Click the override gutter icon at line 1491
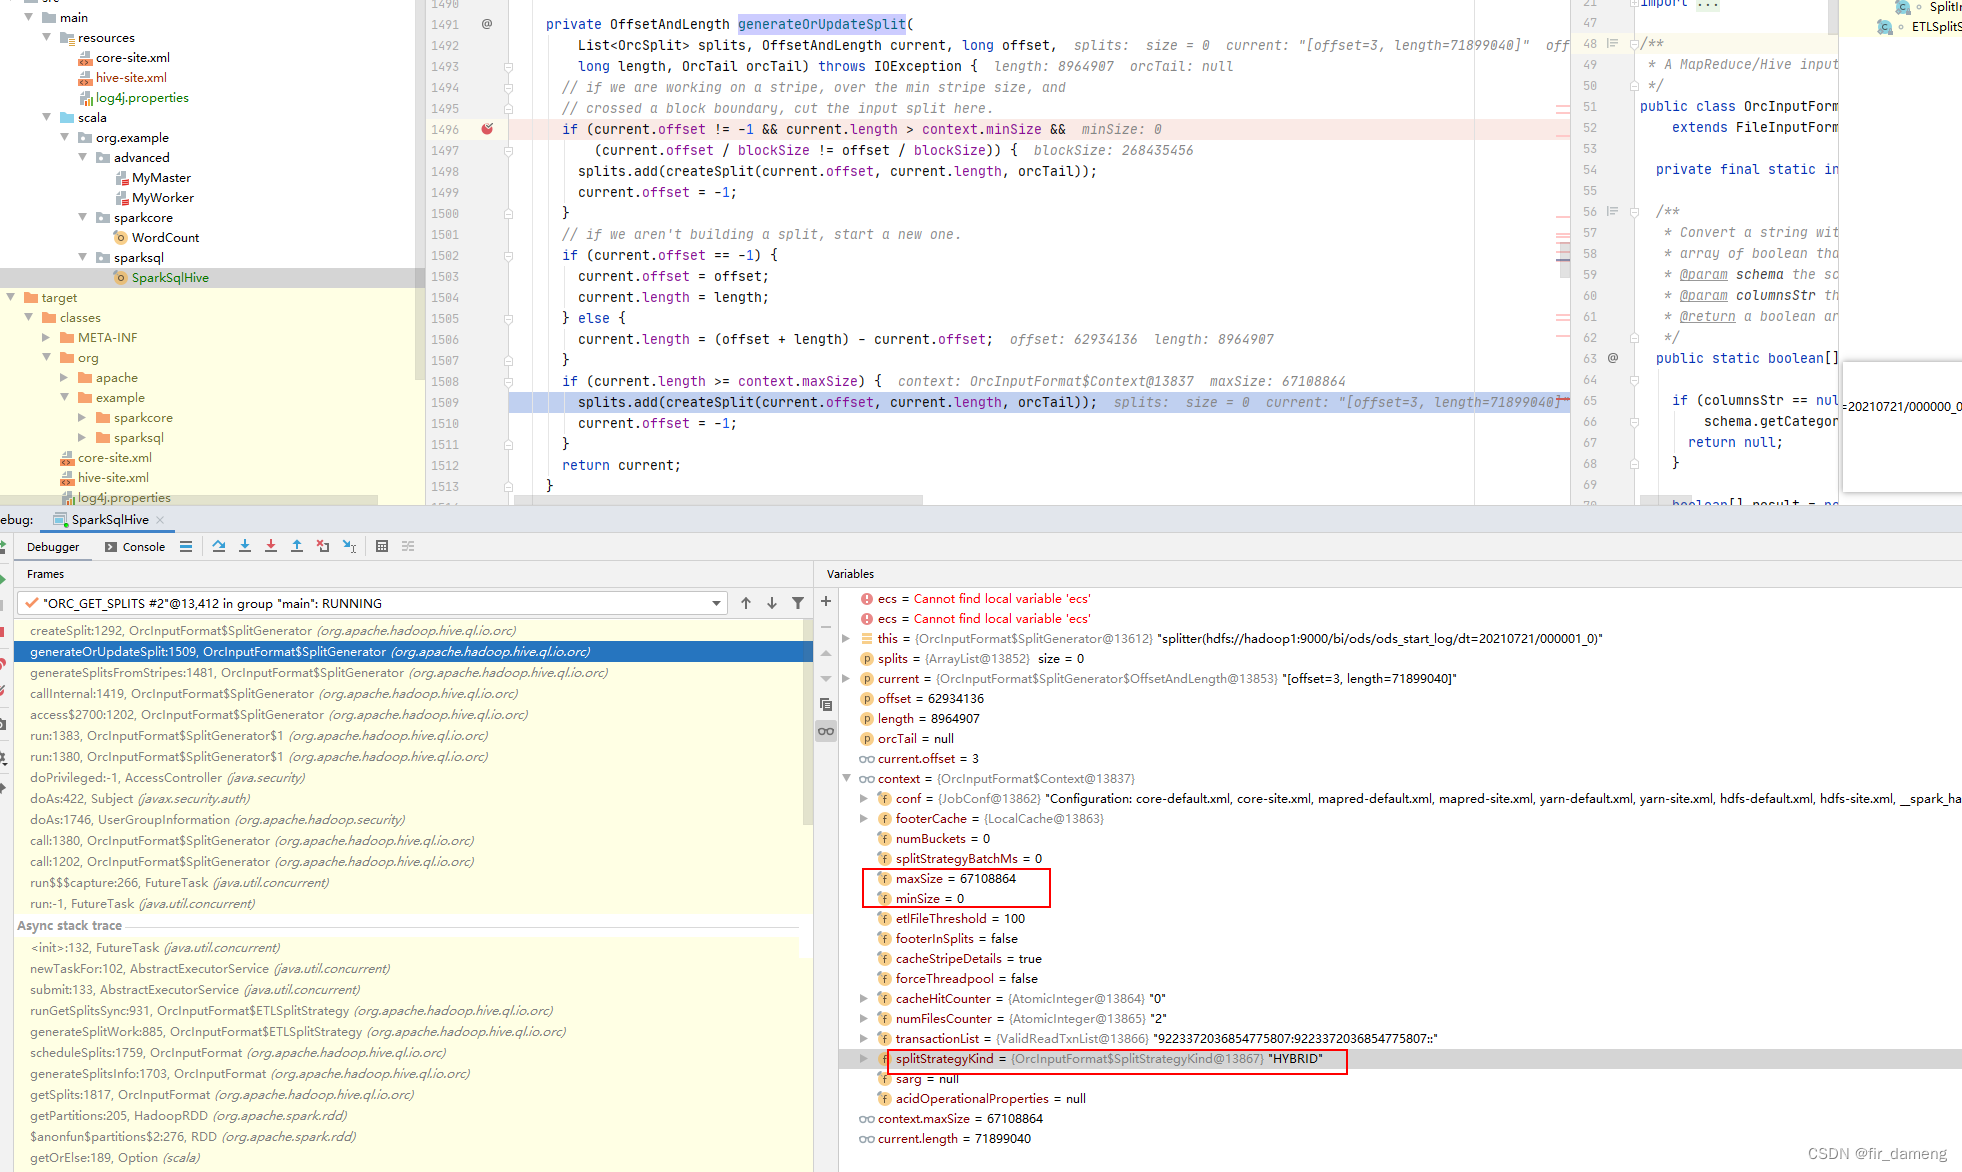The height and width of the screenshot is (1172, 1962). click(x=487, y=24)
